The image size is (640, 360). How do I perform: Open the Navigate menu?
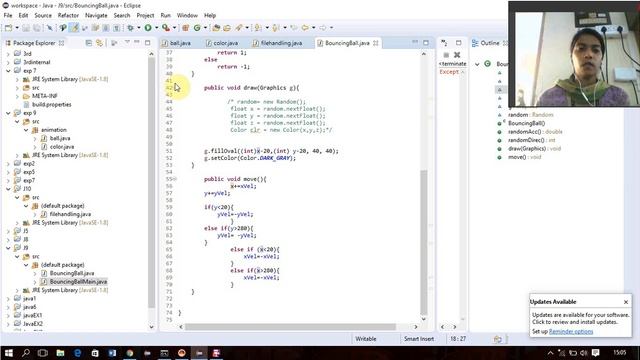coord(96,16)
